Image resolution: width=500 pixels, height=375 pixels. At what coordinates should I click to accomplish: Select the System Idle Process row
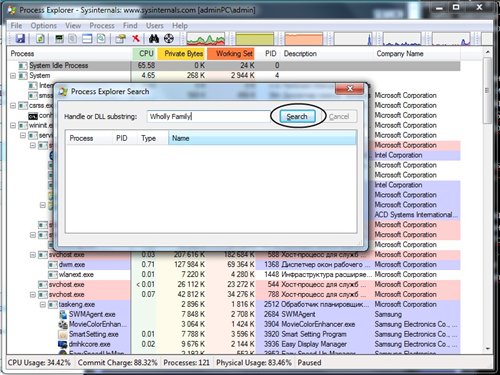coord(234,65)
